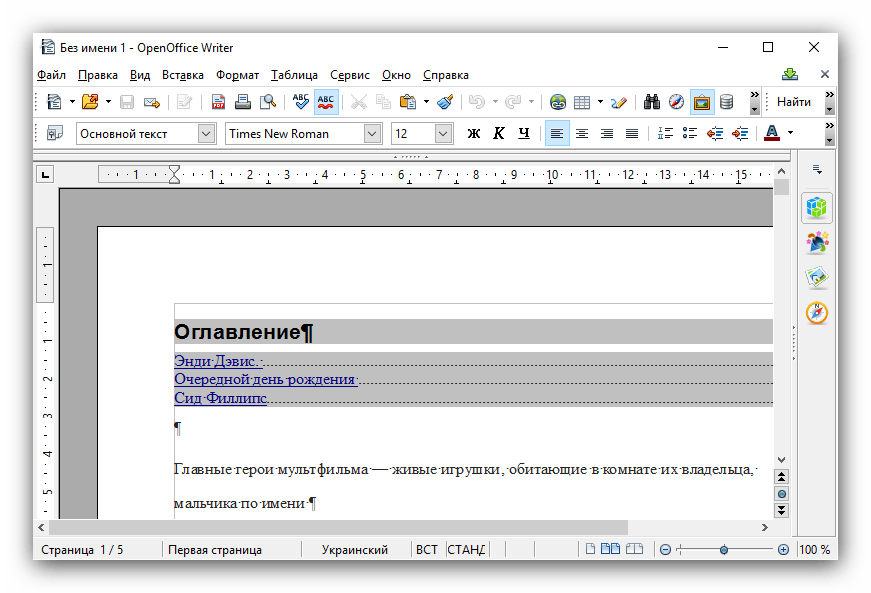The height and width of the screenshot is (593, 871).
Task: Open the Таблица menu
Action: point(294,75)
